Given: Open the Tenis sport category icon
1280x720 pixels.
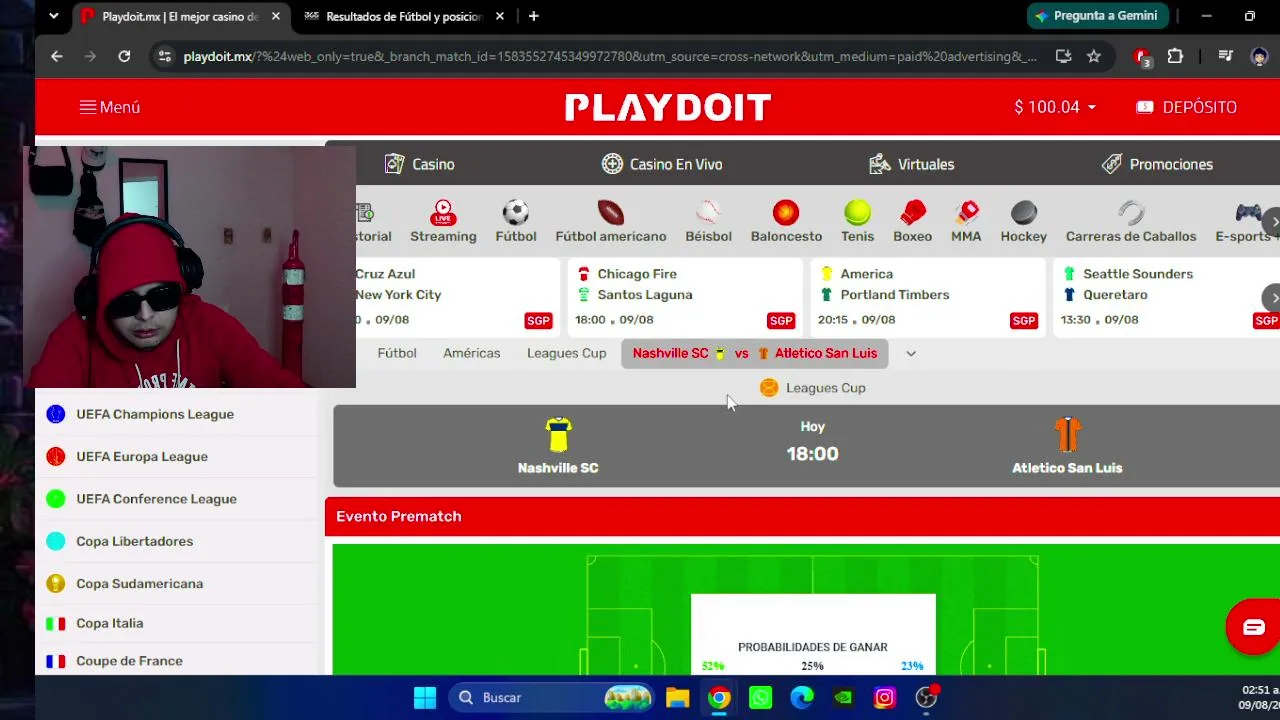Looking at the screenshot, I should (857, 212).
